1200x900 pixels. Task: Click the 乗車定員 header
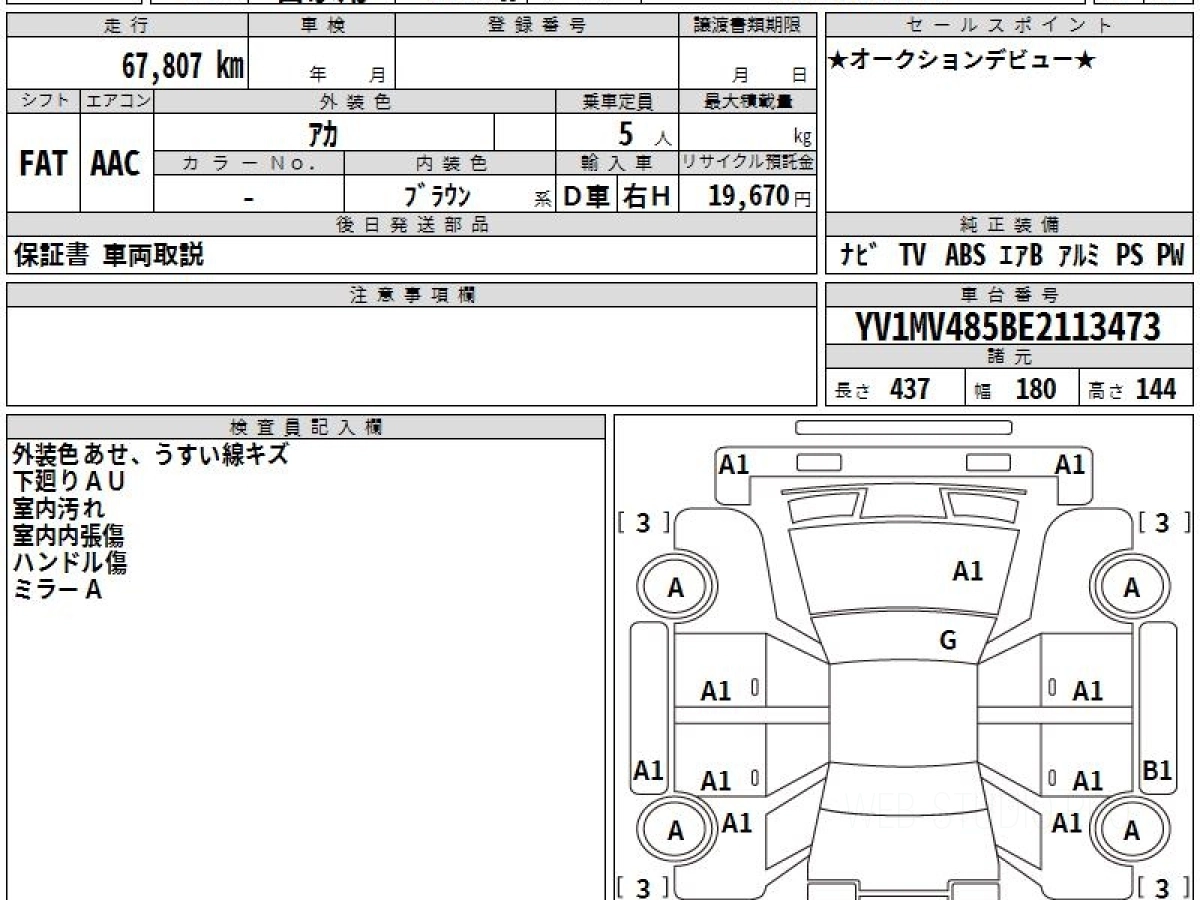point(617,101)
